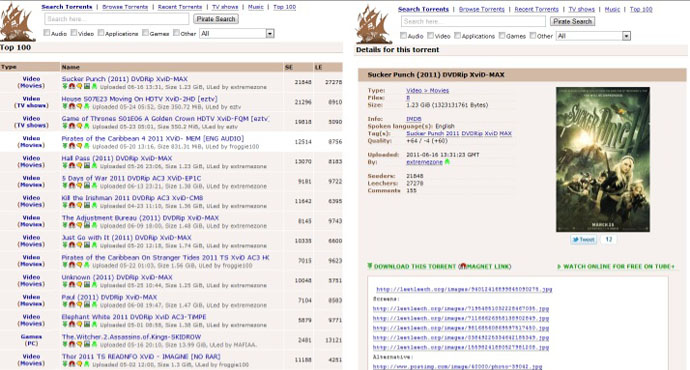This screenshot has width=690, height=370.
Task: Click the green trusted icon beside extremezone on details page
Action: (x=448, y=162)
